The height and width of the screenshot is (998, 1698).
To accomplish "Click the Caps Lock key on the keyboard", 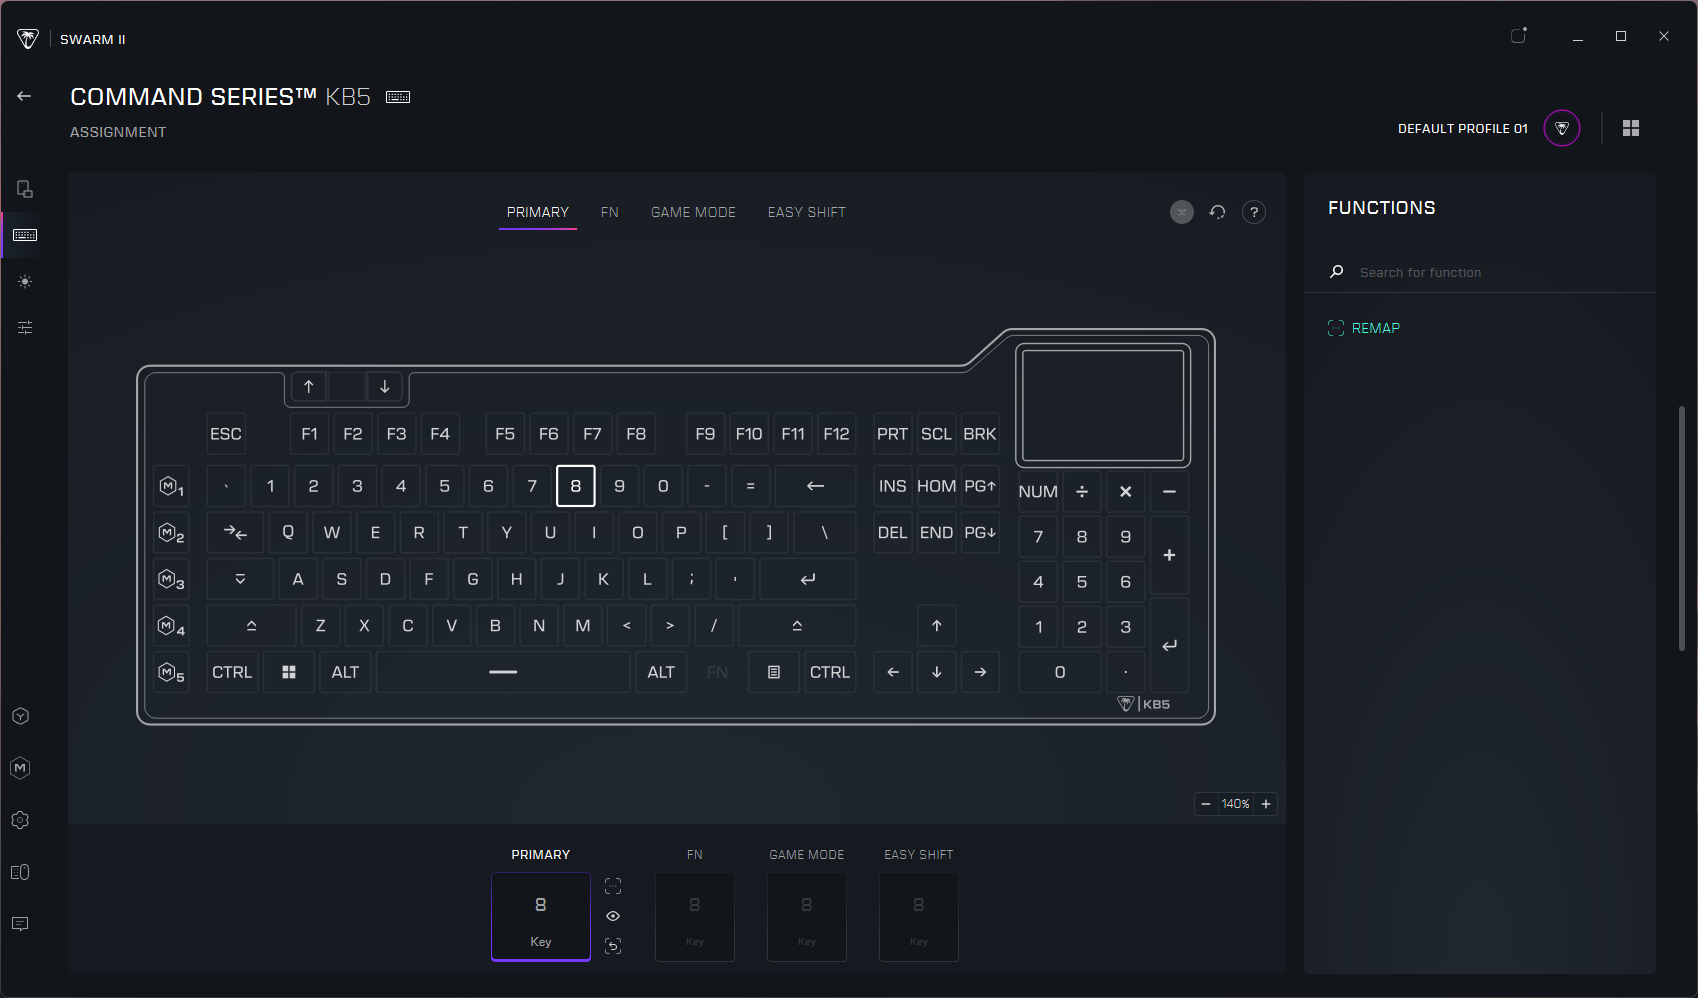I will click(x=240, y=579).
